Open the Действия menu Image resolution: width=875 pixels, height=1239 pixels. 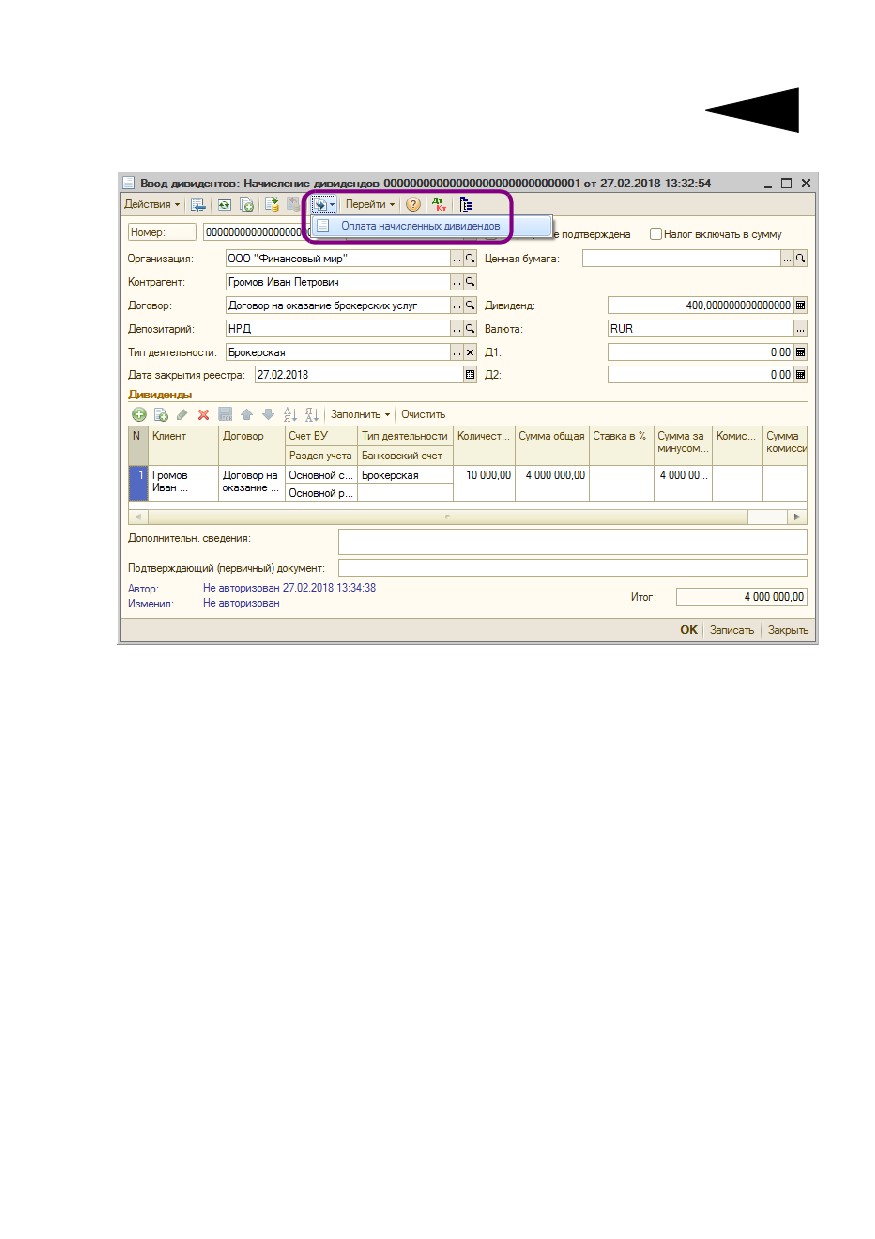[152, 204]
